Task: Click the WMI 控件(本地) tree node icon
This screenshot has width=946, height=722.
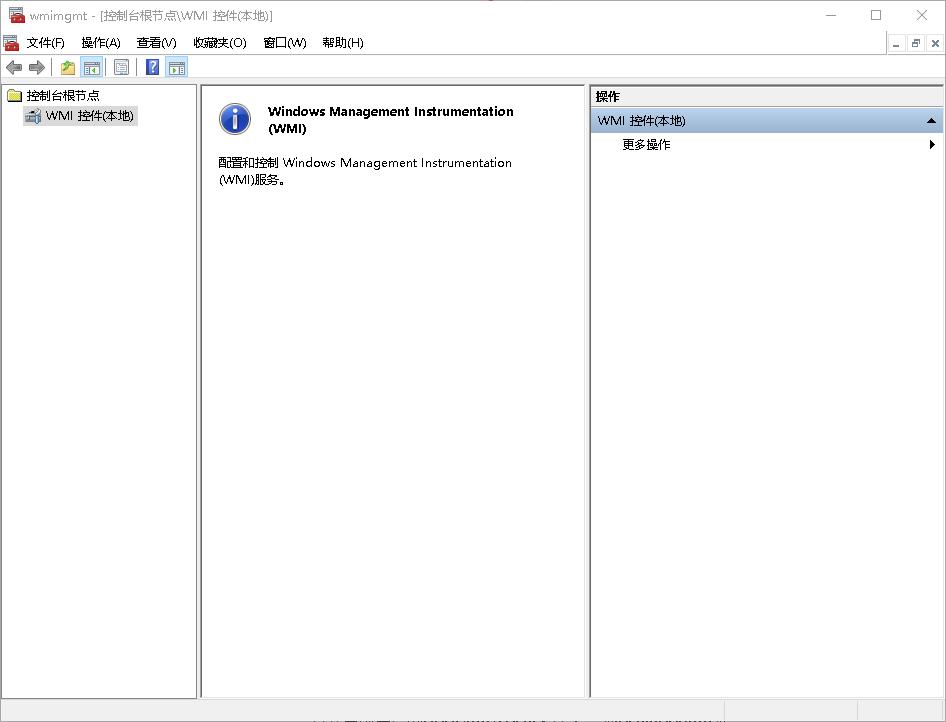Action: tap(34, 115)
